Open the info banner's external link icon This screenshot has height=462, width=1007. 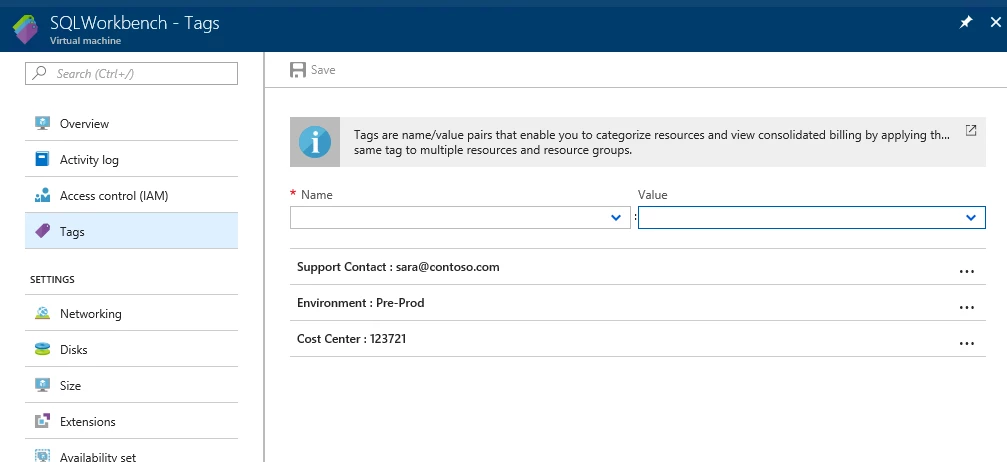(971, 130)
